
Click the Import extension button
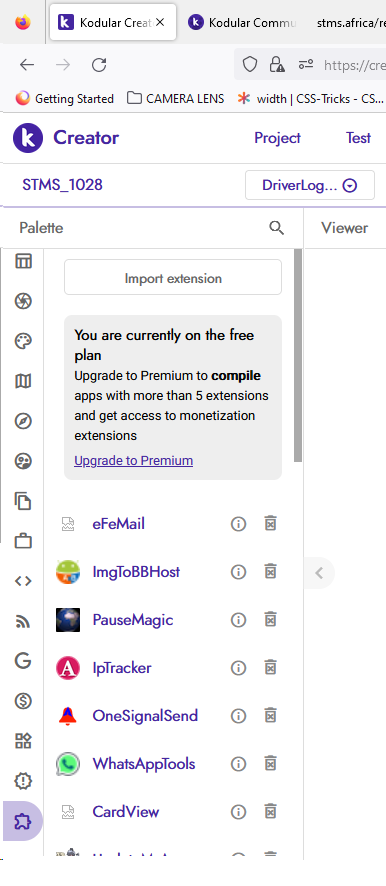point(173,277)
